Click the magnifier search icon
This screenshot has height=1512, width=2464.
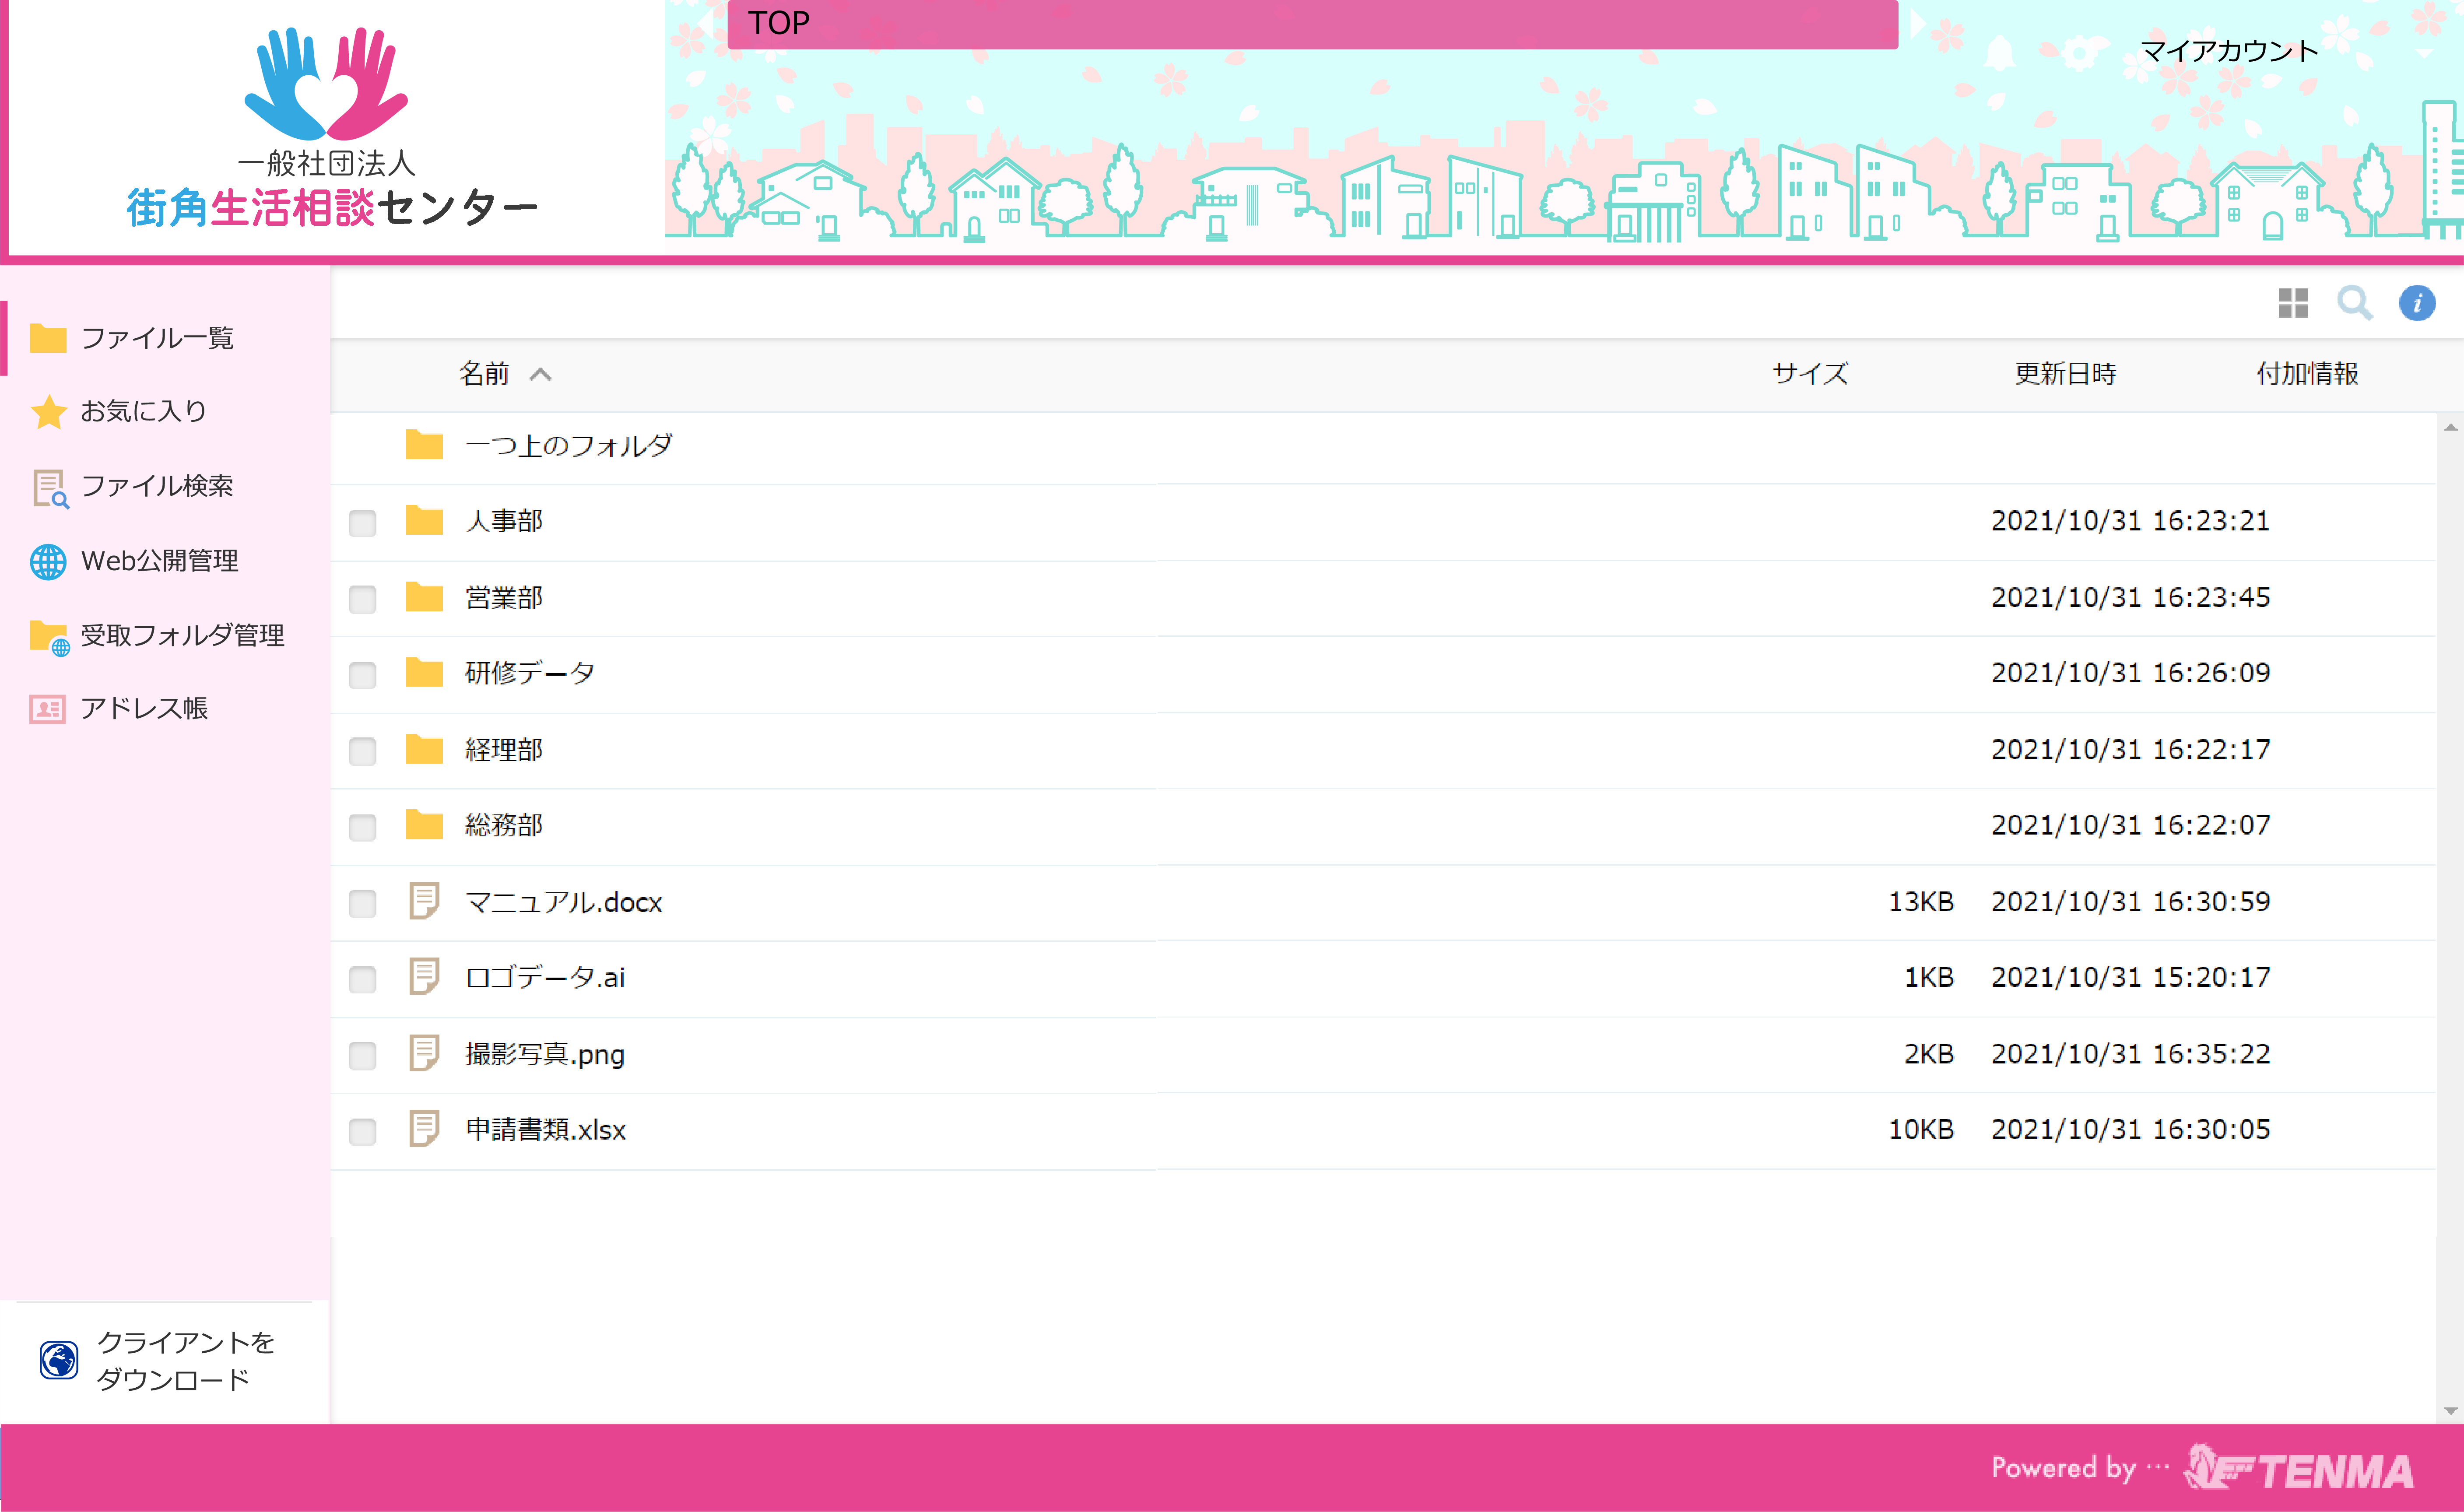coord(2354,302)
